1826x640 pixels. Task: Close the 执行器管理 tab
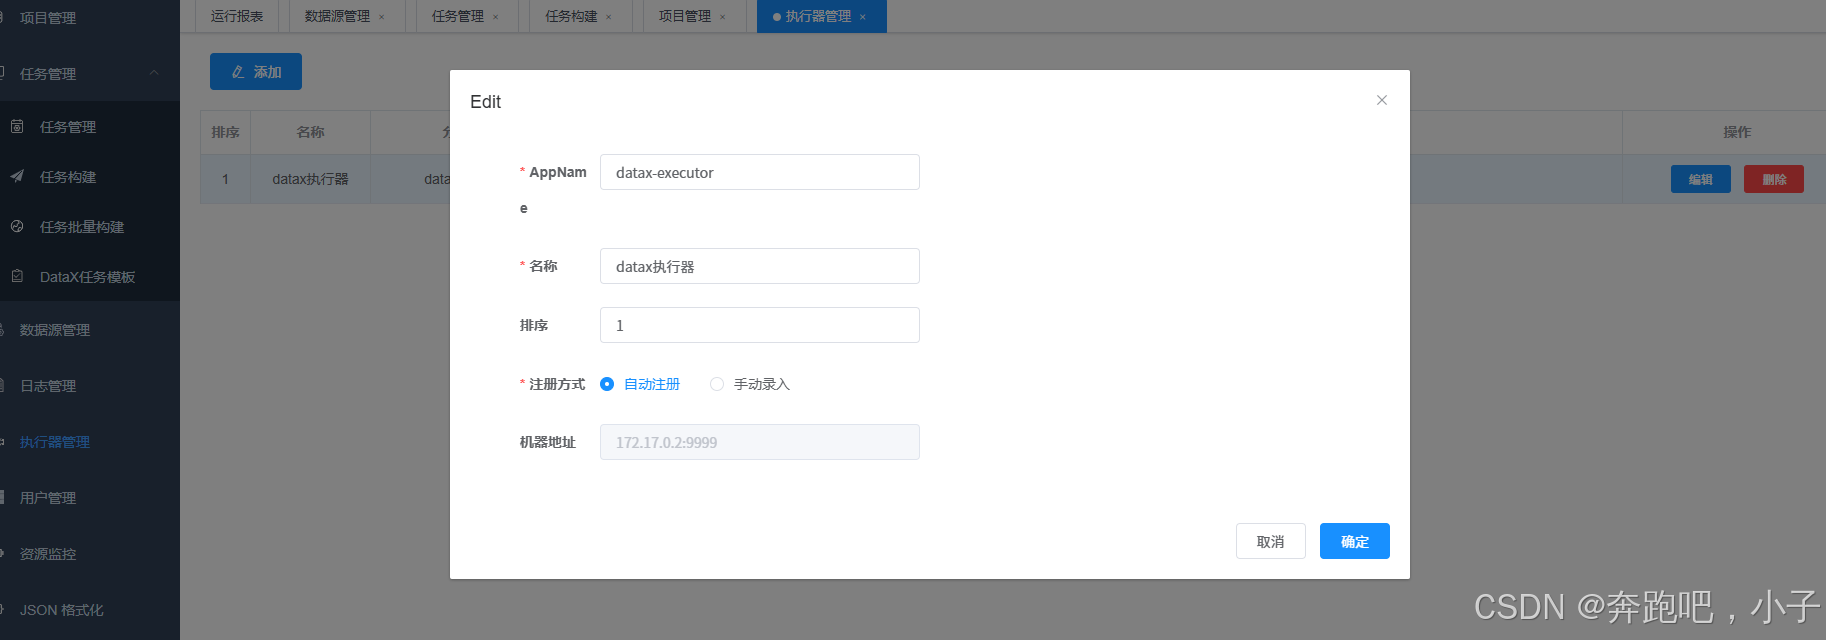(x=862, y=17)
